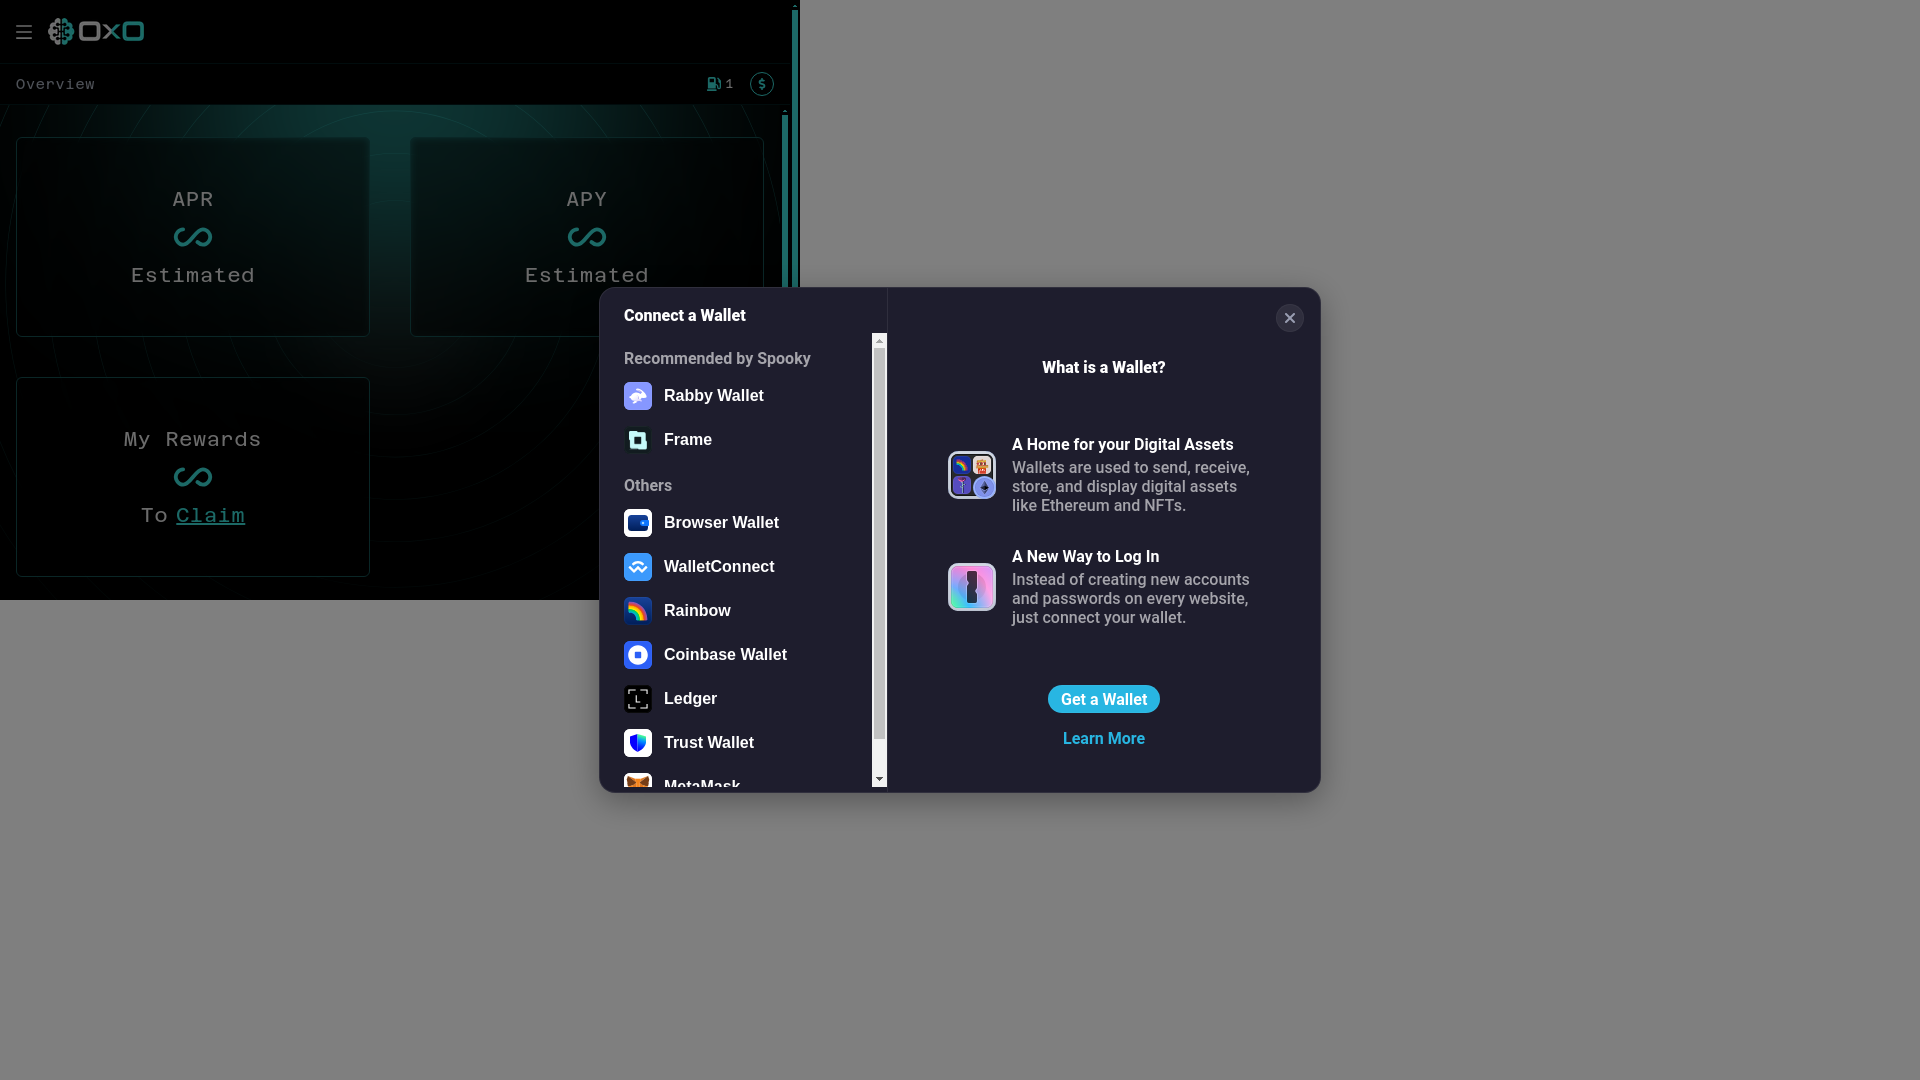1920x1080 pixels.
Task: Click the WalletConnect icon
Action: (x=638, y=567)
